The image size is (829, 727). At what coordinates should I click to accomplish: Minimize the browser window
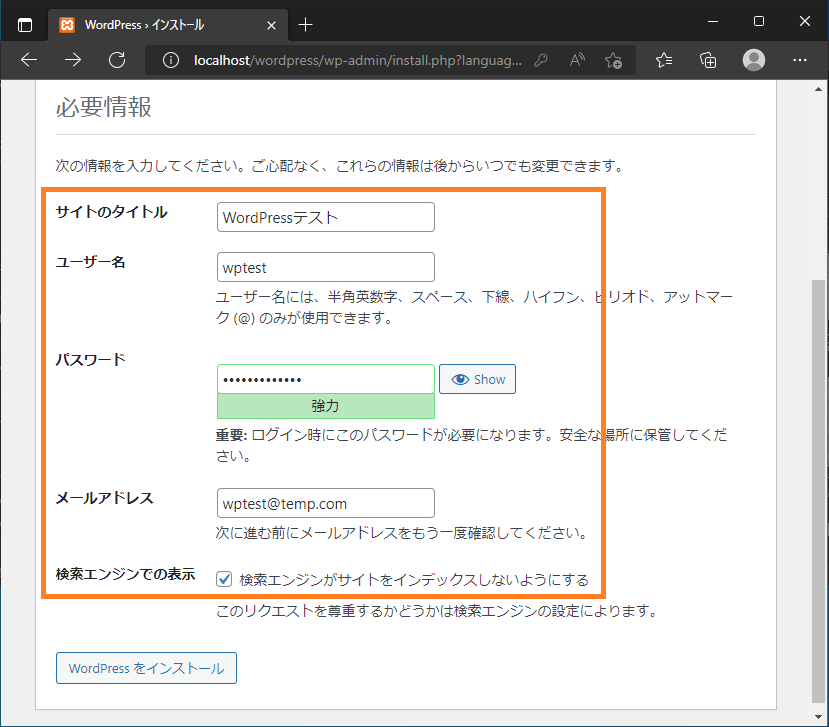[713, 22]
